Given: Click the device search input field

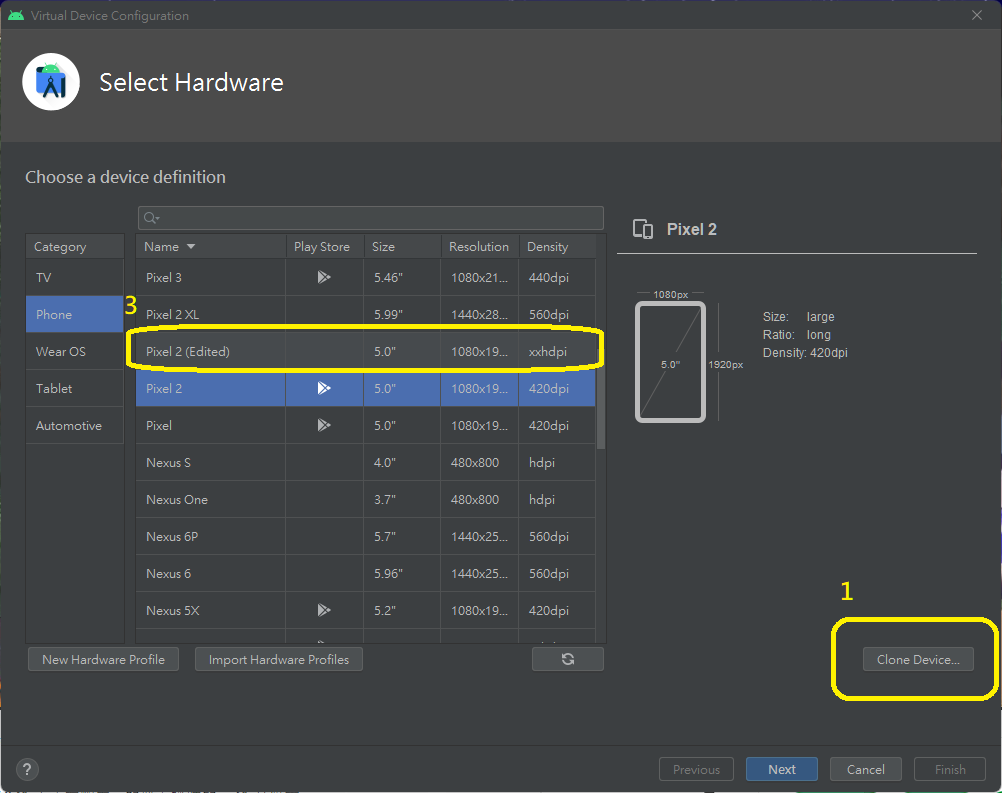Looking at the screenshot, I should point(371,218).
